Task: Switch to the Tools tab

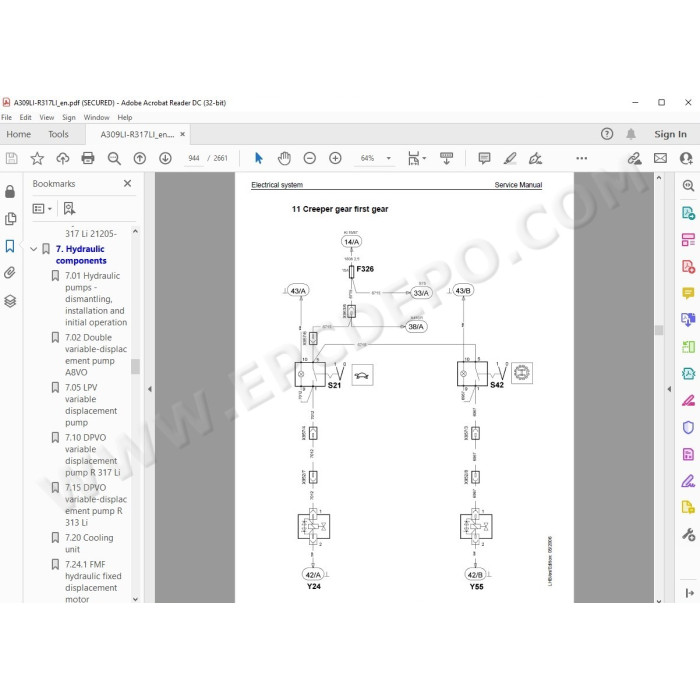Action: point(58,134)
